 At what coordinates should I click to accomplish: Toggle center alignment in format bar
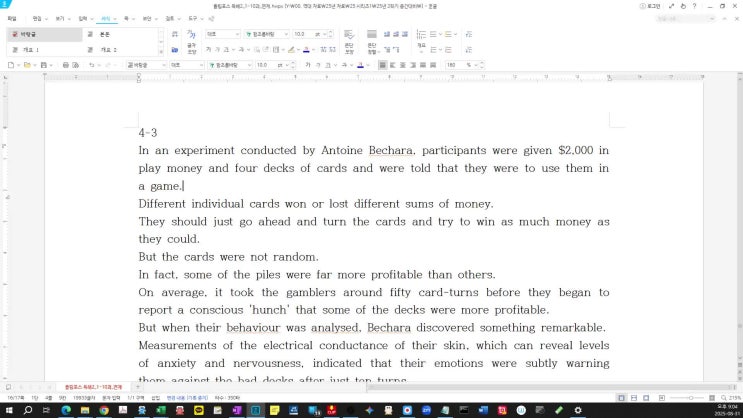point(405,65)
